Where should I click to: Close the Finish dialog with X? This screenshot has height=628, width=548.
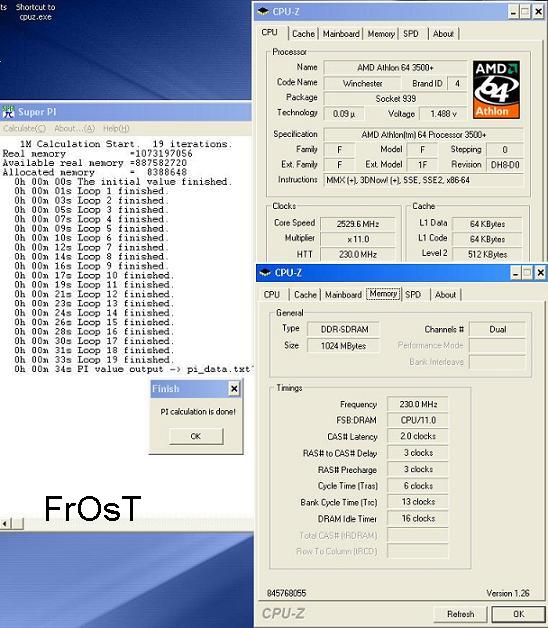(x=234, y=388)
